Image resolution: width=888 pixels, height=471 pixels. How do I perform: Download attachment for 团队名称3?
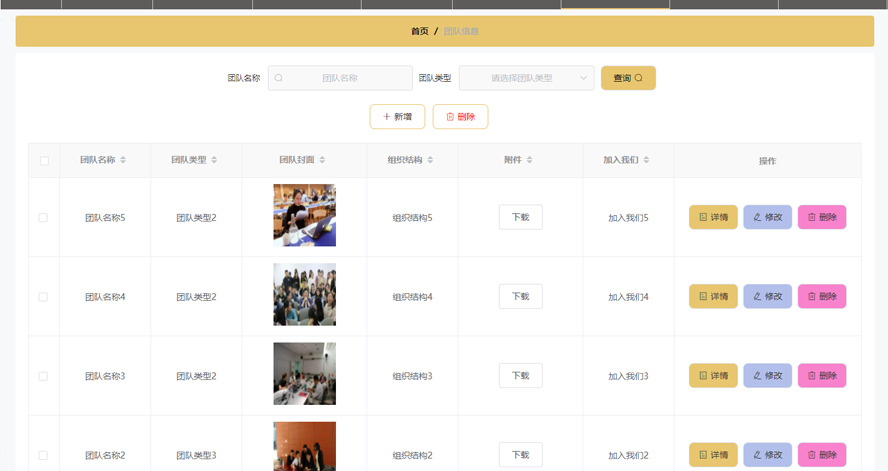(520, 376)
